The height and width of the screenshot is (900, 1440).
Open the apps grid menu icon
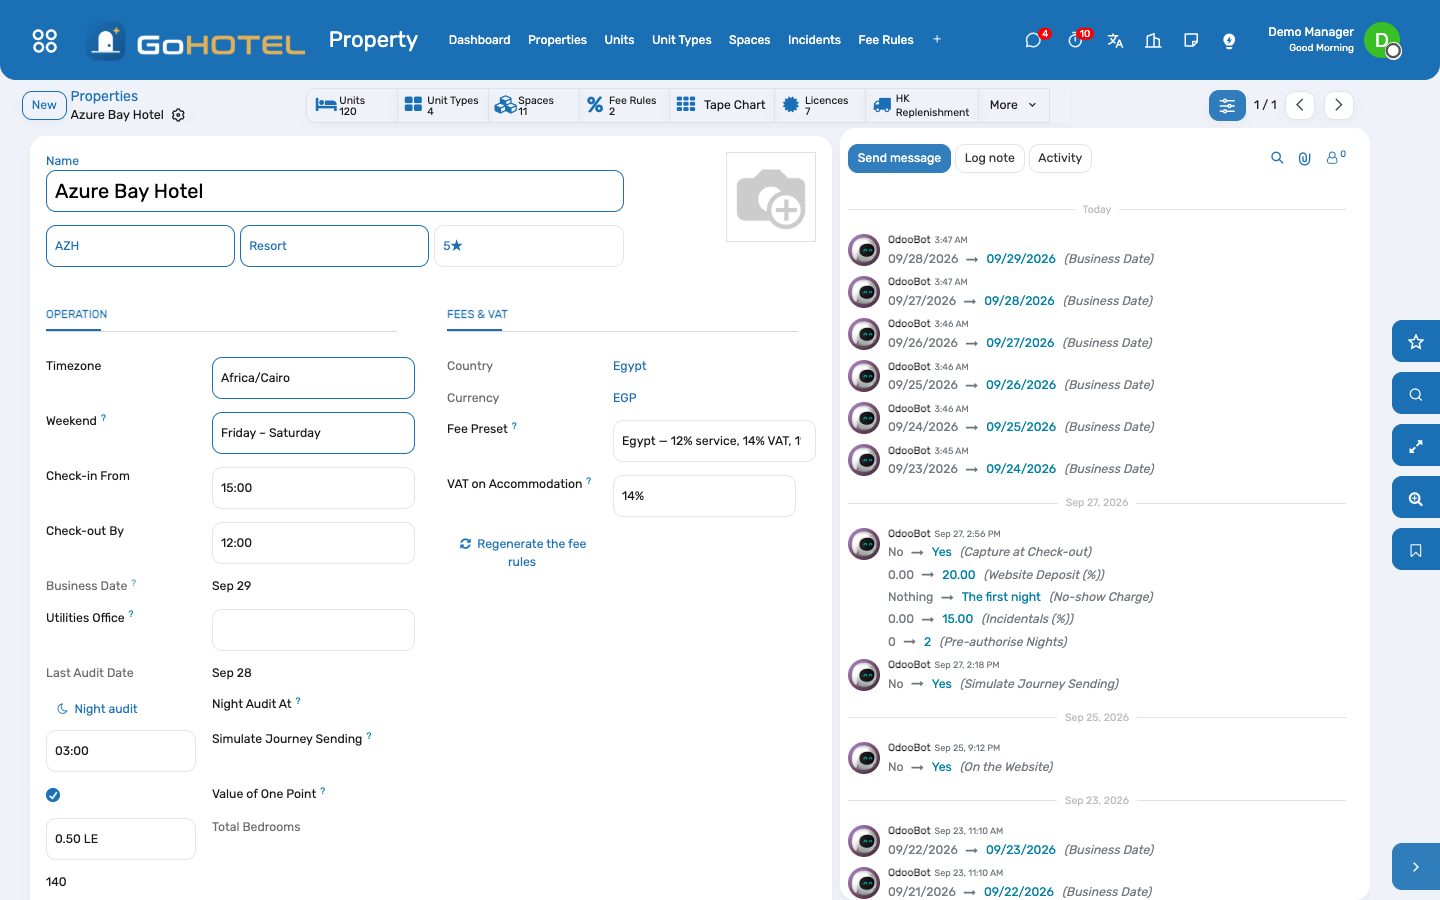tap(45, 40)
